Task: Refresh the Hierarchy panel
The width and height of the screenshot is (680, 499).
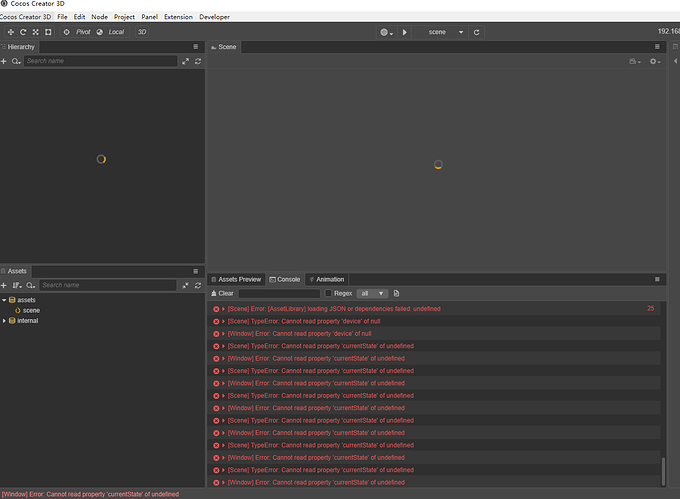Action: coord(198,61)
